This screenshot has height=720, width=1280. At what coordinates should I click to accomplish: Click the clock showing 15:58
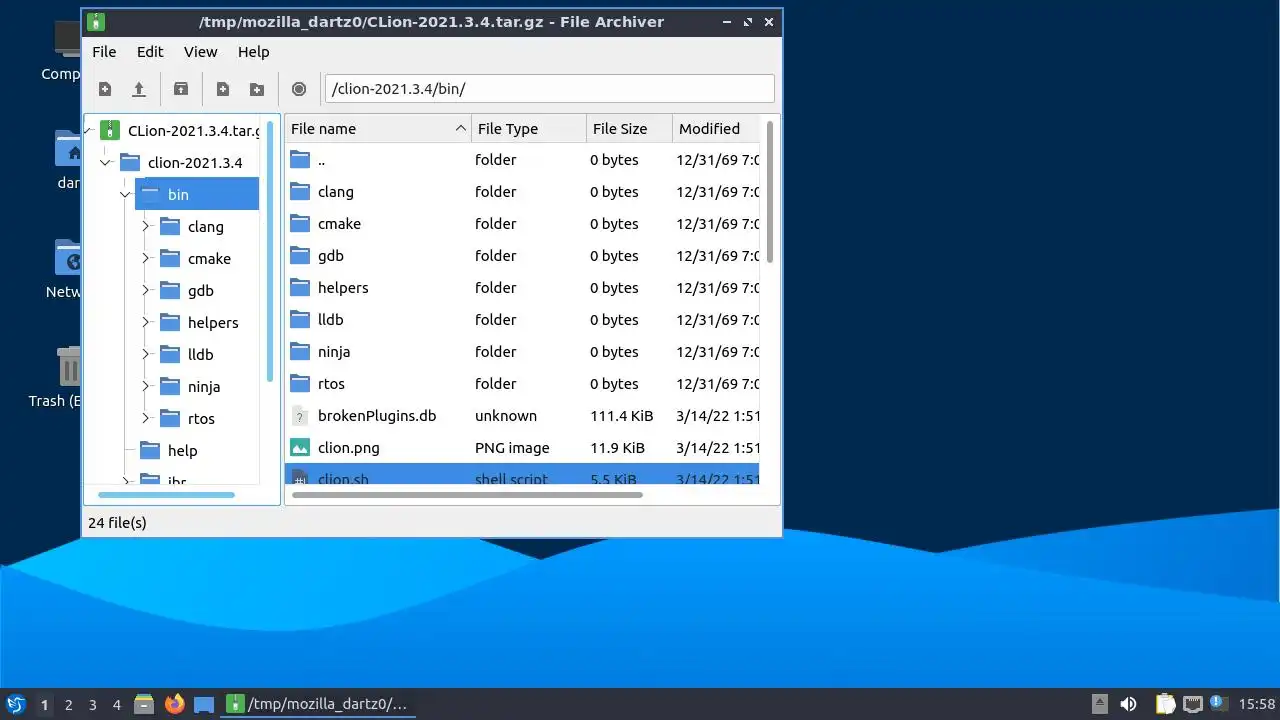pyautogui.click(x=1257, y=704)
